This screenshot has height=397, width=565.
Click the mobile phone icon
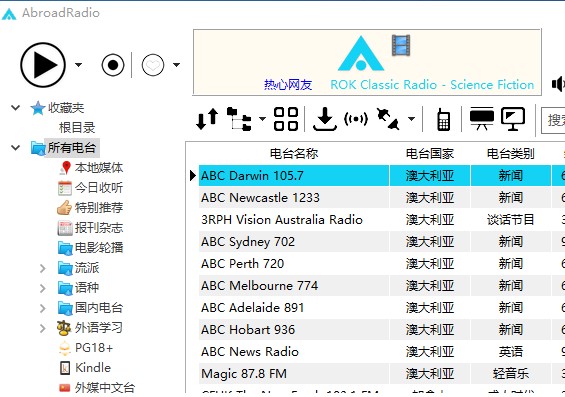(443, 120)
